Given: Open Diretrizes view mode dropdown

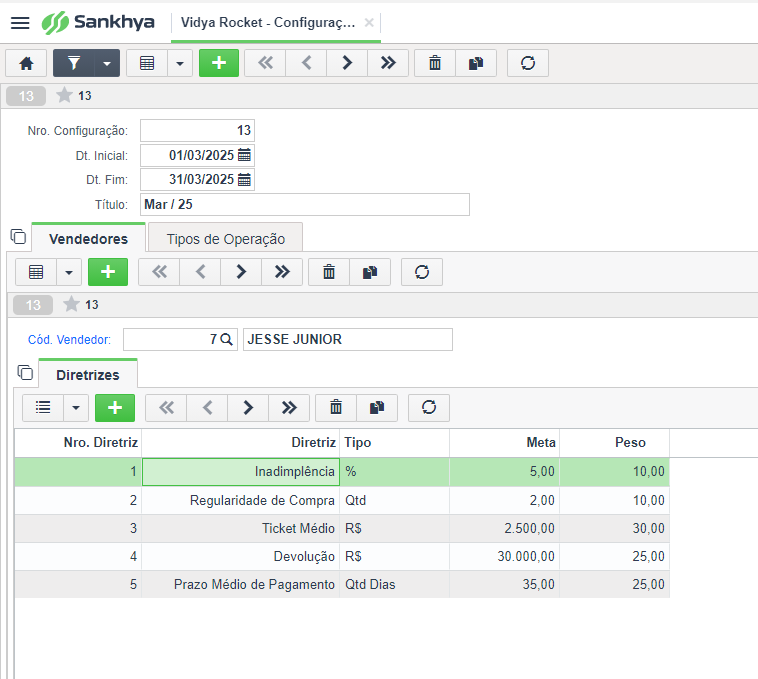Looking at the screenshot, I should click(76, 408).
